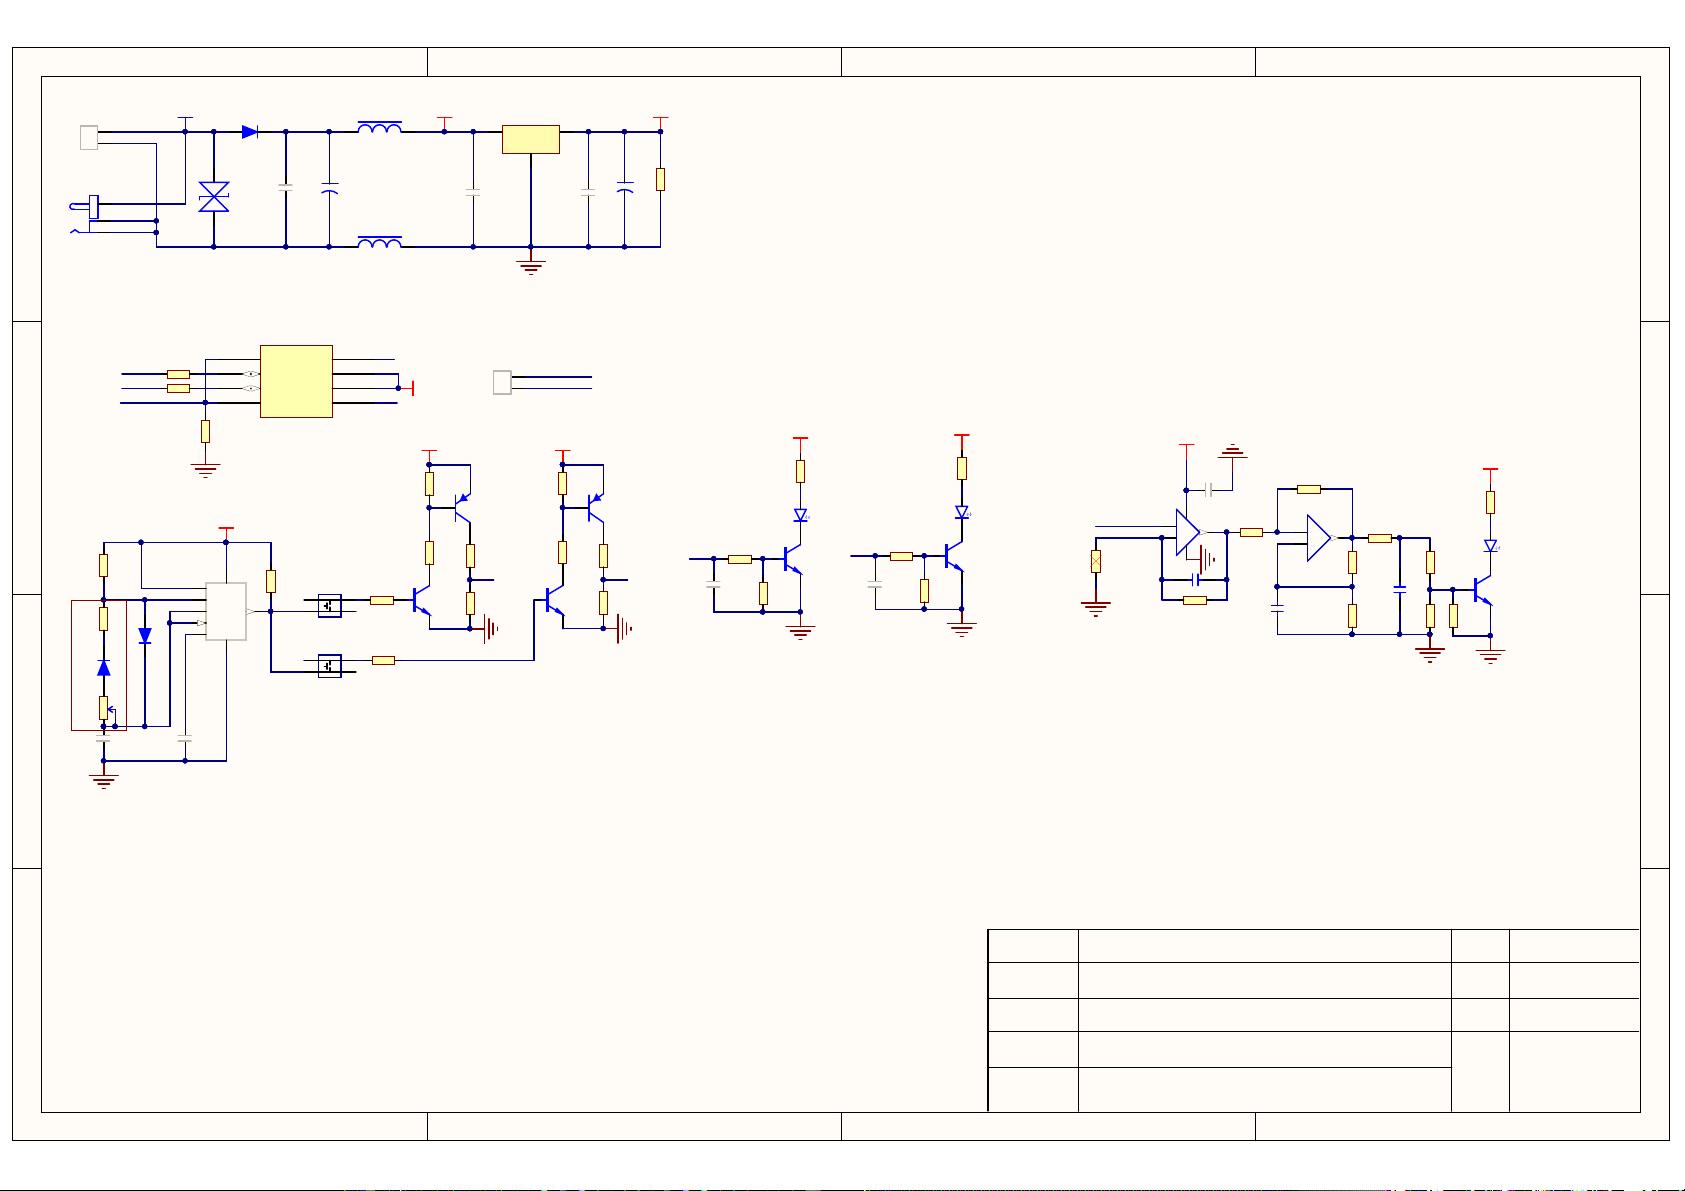Viewport: 1685px width, 1191px height.
Task: Click the solid series diode on top power rail
Action: click(x=250, y=132)
